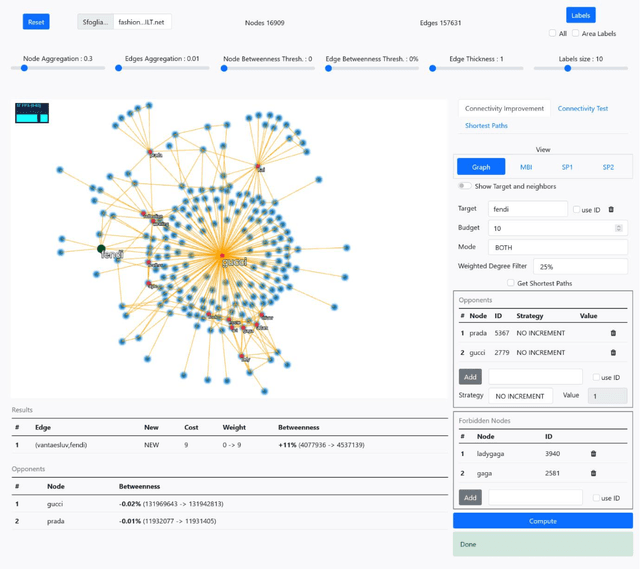Open the FPS stats monitor widget
Screen dimensions: 640x569
pos(32,113)
